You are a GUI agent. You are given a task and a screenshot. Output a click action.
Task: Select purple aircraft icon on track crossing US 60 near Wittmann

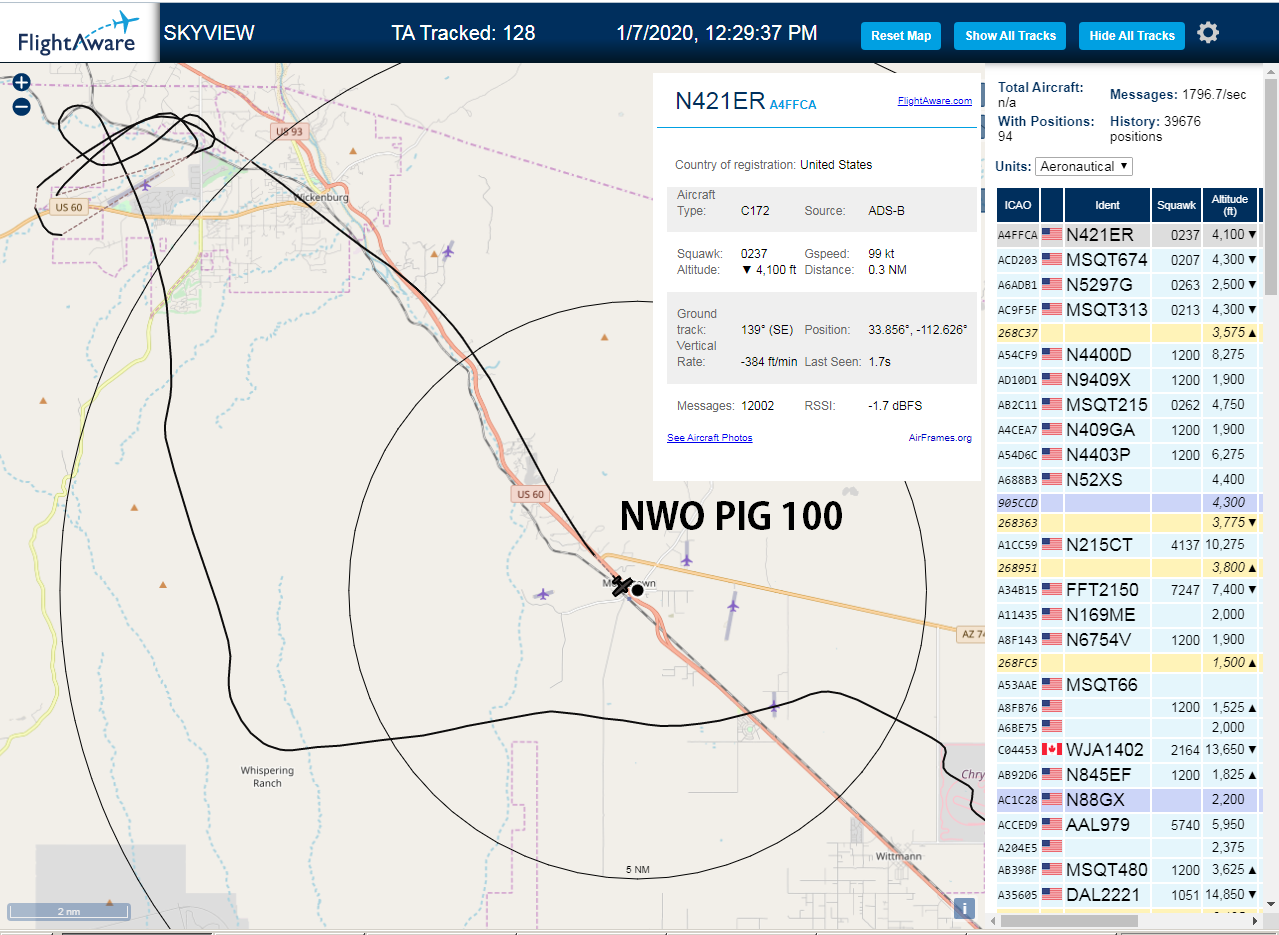pos(773,706)
